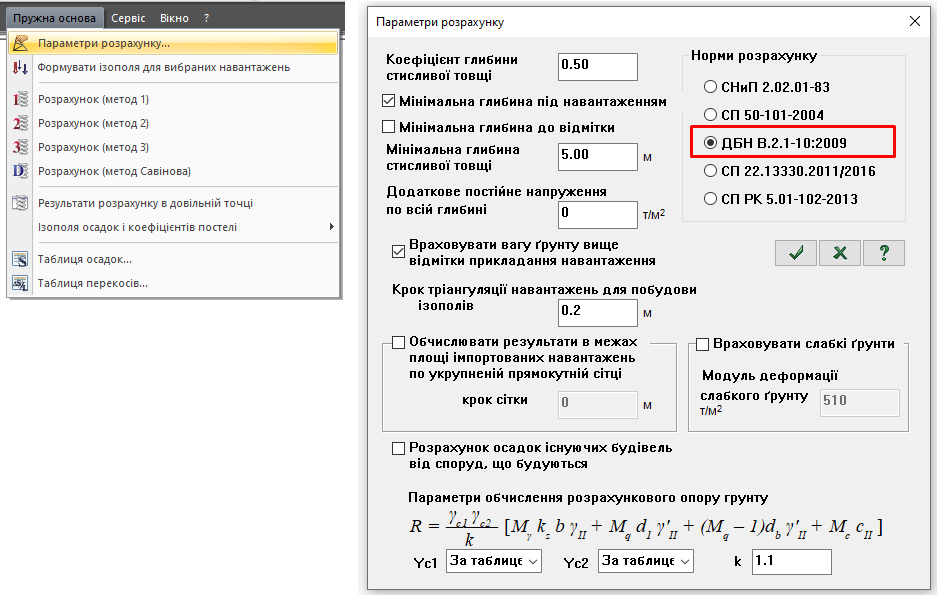Confirm dialog with green checkmark button
This screenshot has height=595, width=939.
796,253
